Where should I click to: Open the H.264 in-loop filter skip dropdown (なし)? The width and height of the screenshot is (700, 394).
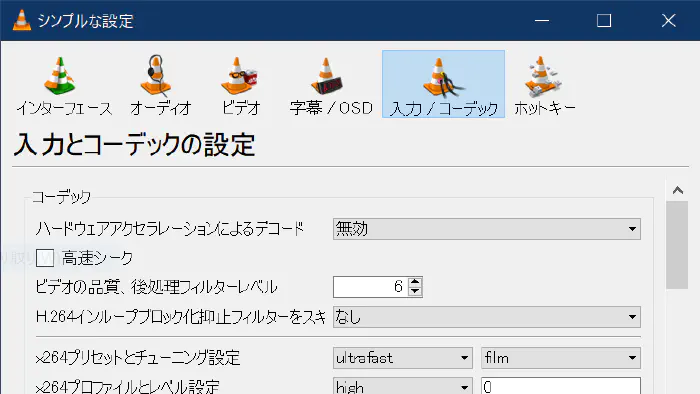coord(487,317)
